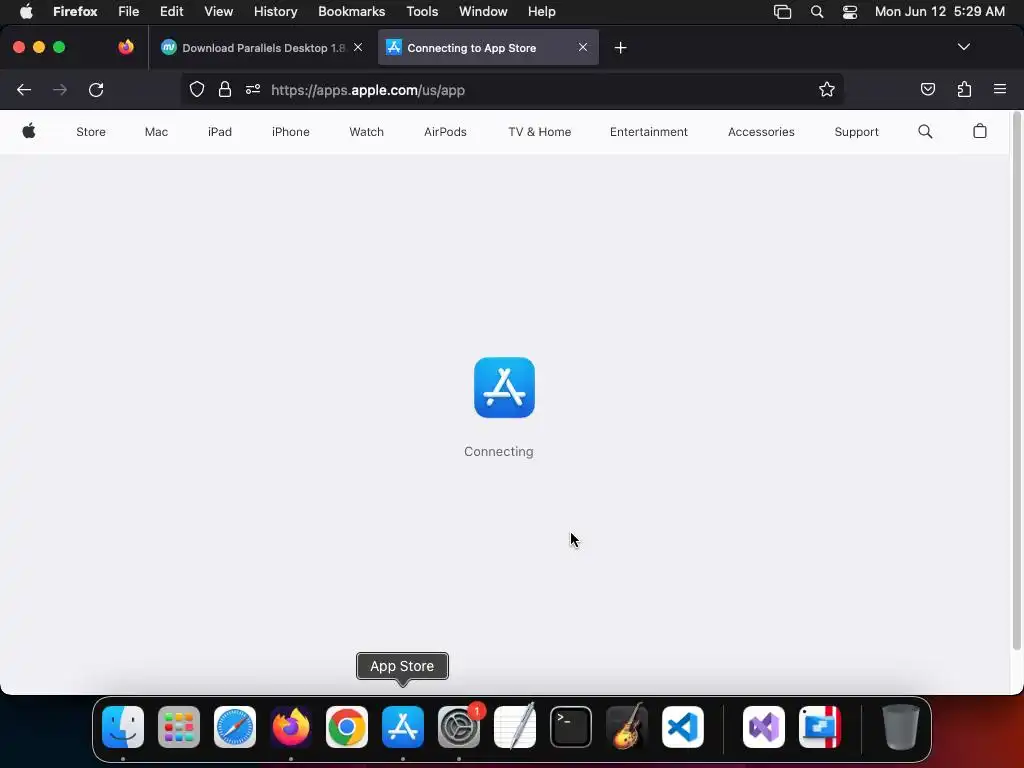Open GarageBand from the Dock
The width and height of the screenshot is (1024, 768).
coord(627,727)
